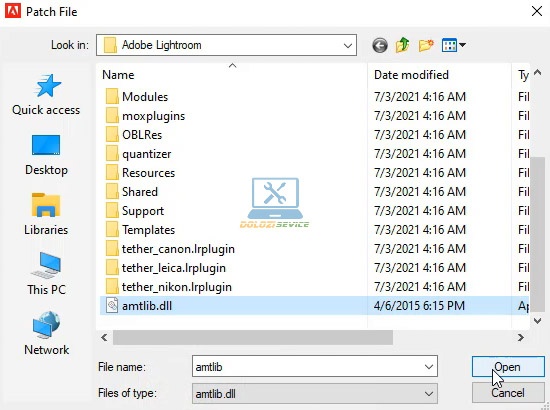Select the tether_canon.lrplugin folder icon

[112, 249]
